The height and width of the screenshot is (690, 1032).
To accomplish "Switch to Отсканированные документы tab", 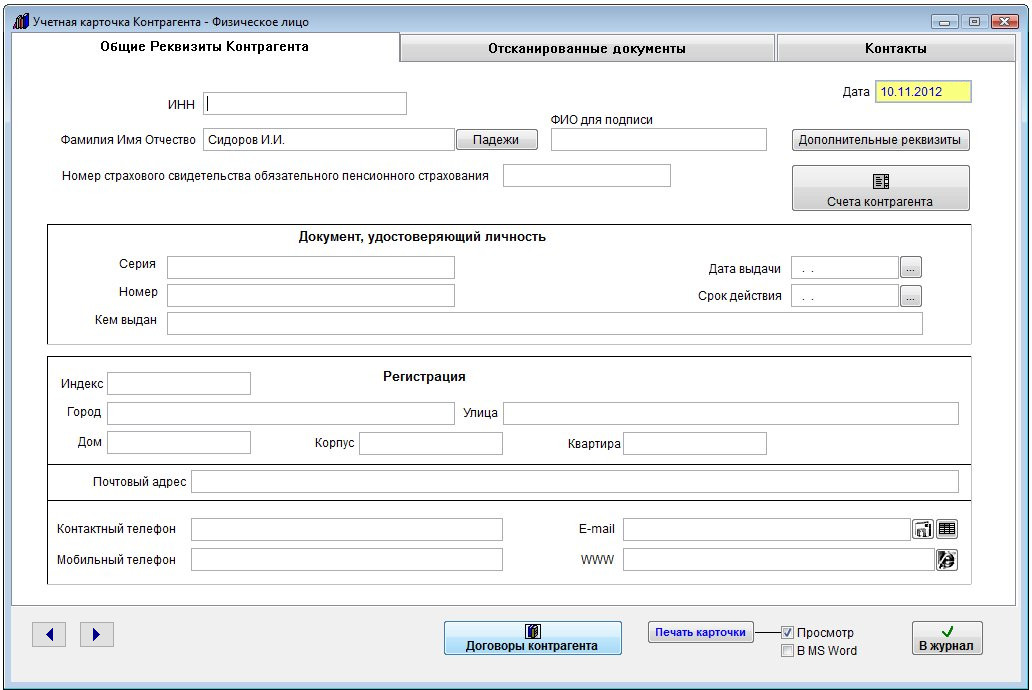I will pyautogui.click(x=587, y=48).
